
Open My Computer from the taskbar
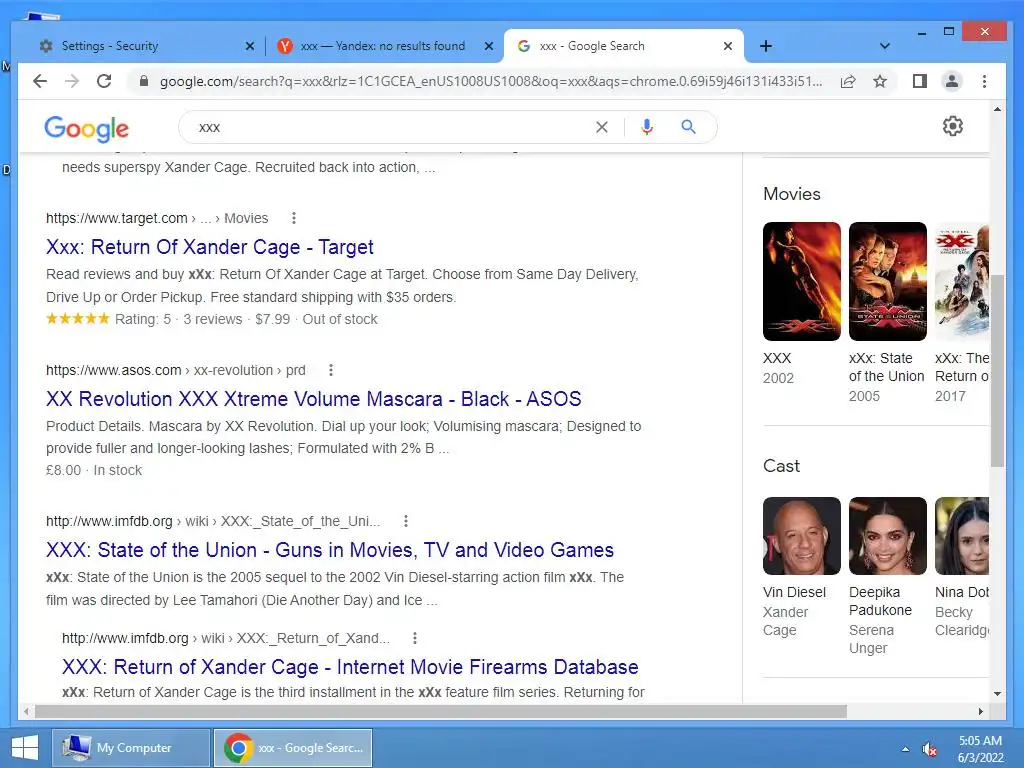coord(131,748)
